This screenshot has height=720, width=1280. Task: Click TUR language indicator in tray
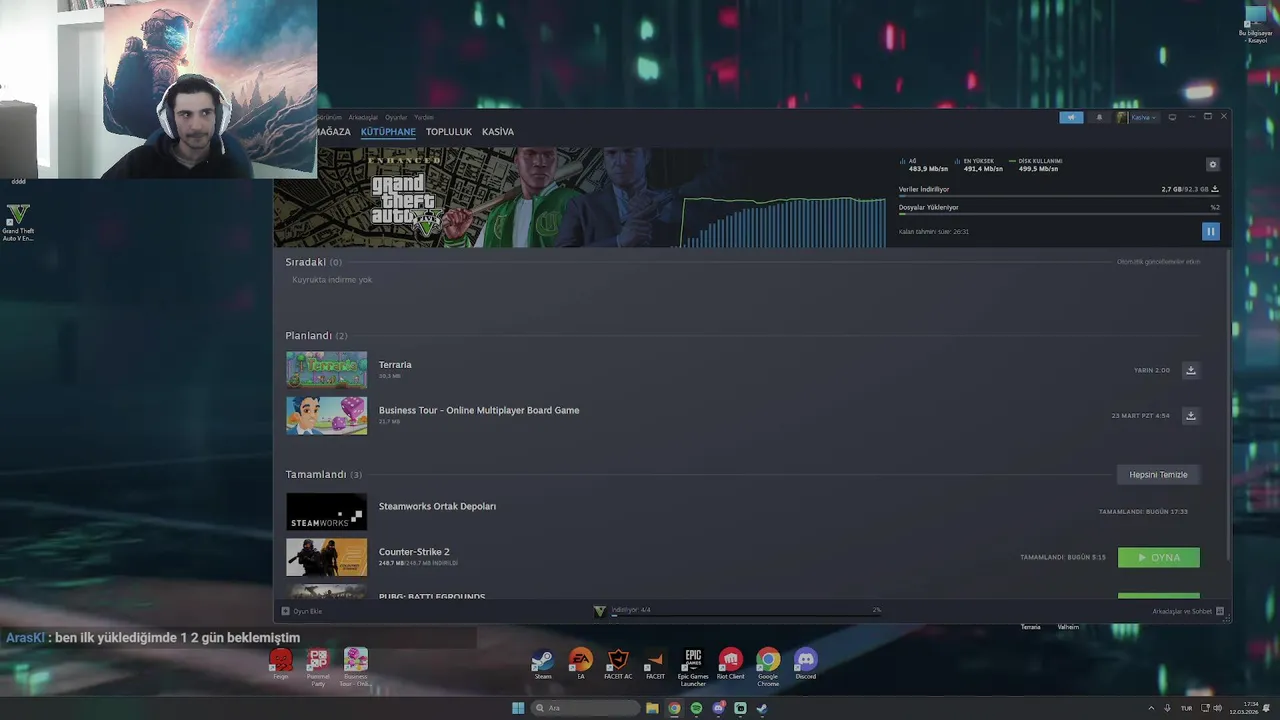tap(1186, 708)
